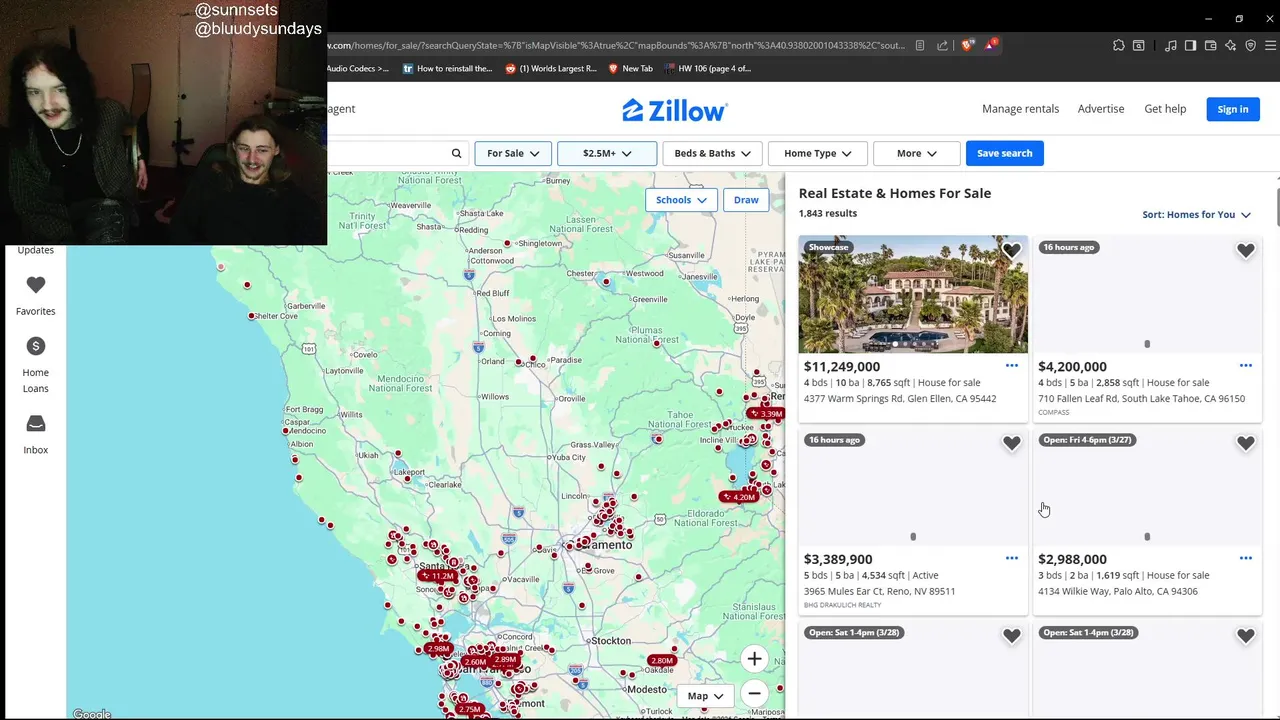Viewport: 1280px width, 720px height.
Task: Open the Map type dropdown on the map
Action: click(x=705, y=696)
